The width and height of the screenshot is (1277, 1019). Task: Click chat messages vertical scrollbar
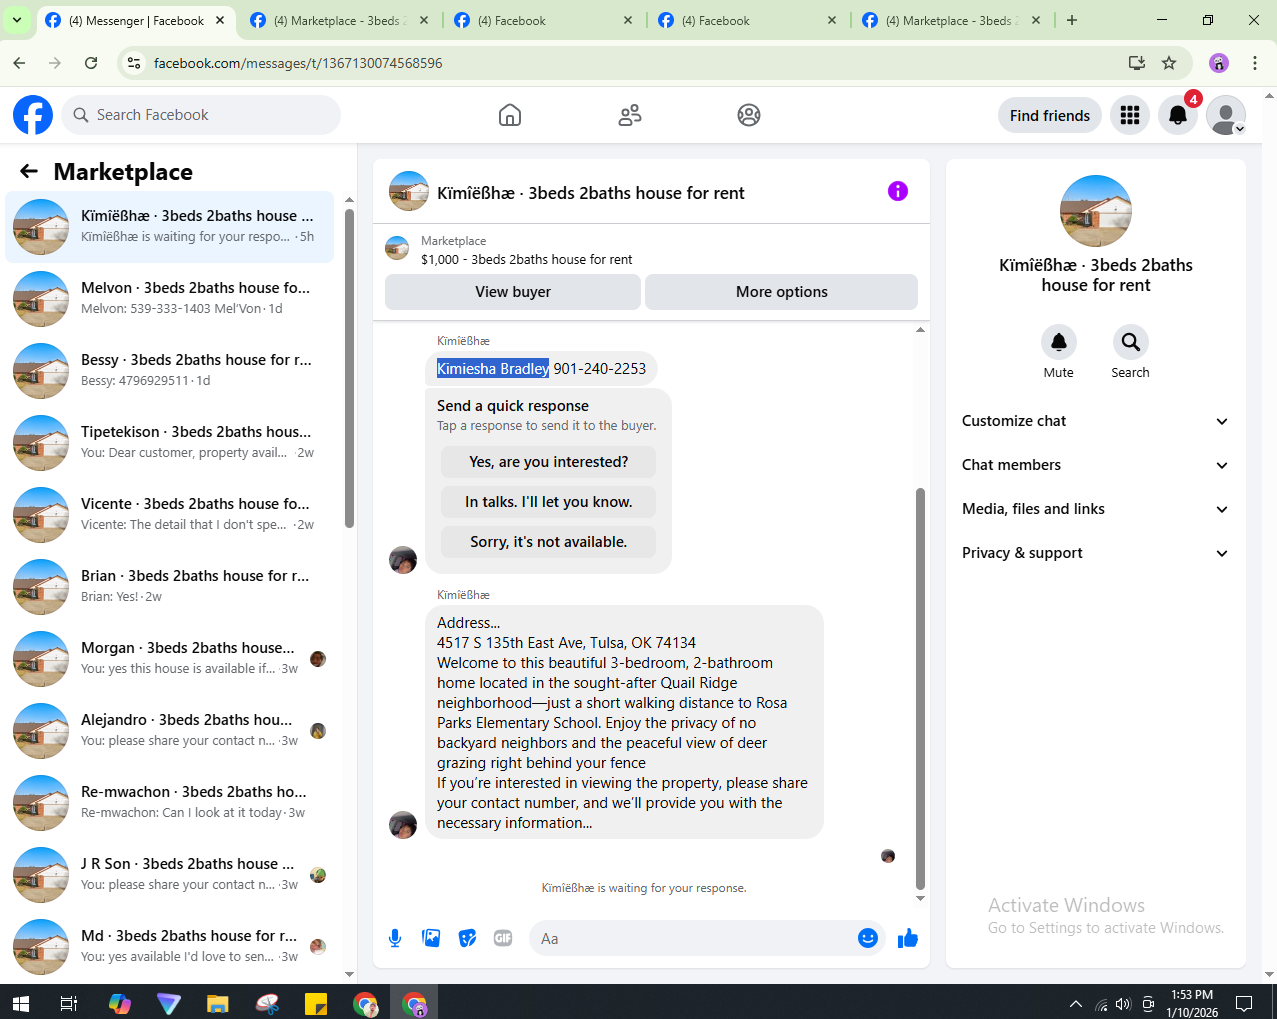coord(920,688)
